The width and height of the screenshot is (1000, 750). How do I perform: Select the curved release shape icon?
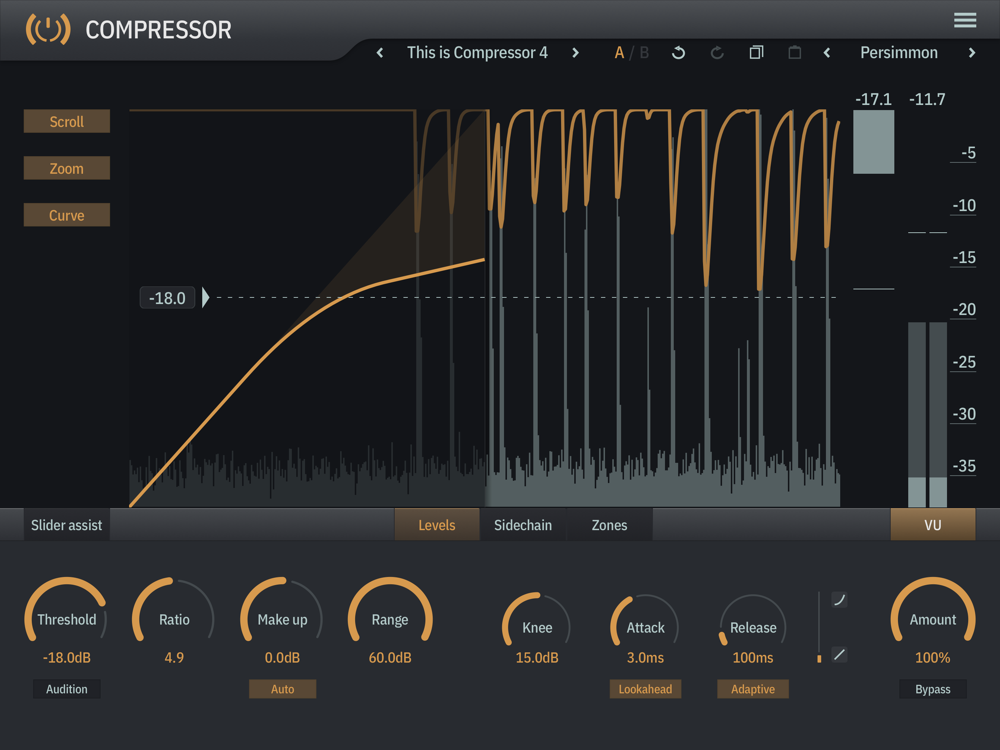(x=840, y=599)
